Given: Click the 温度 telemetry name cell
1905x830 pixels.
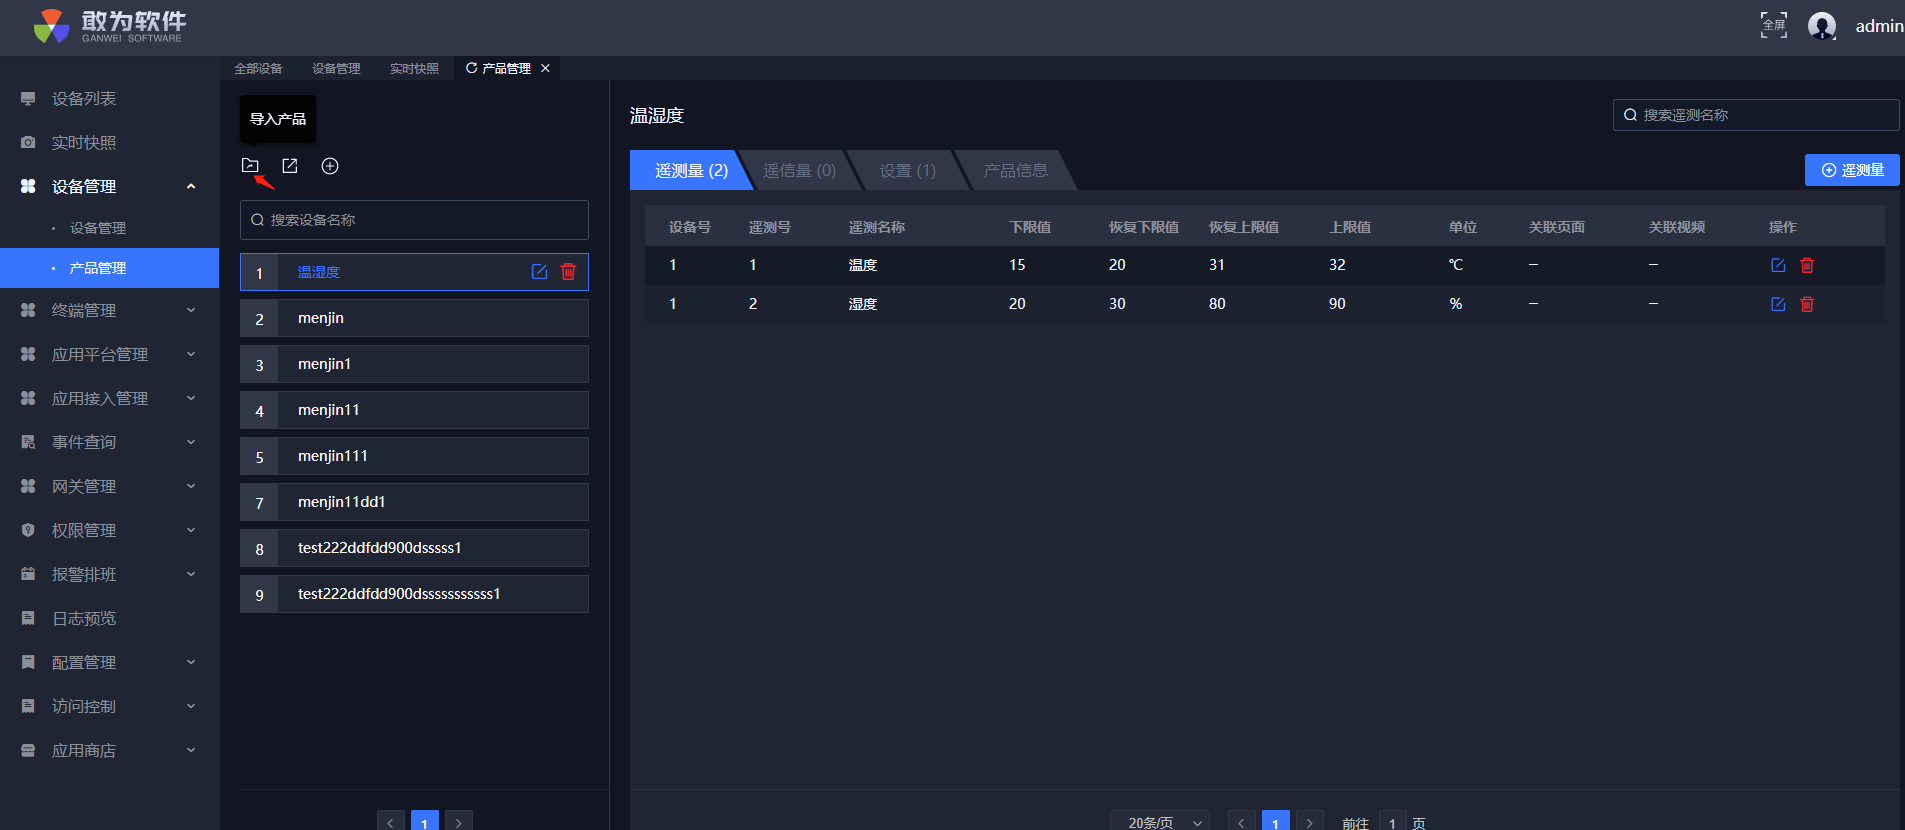Looking at the screenshot, I should click(x=863, y=265).
